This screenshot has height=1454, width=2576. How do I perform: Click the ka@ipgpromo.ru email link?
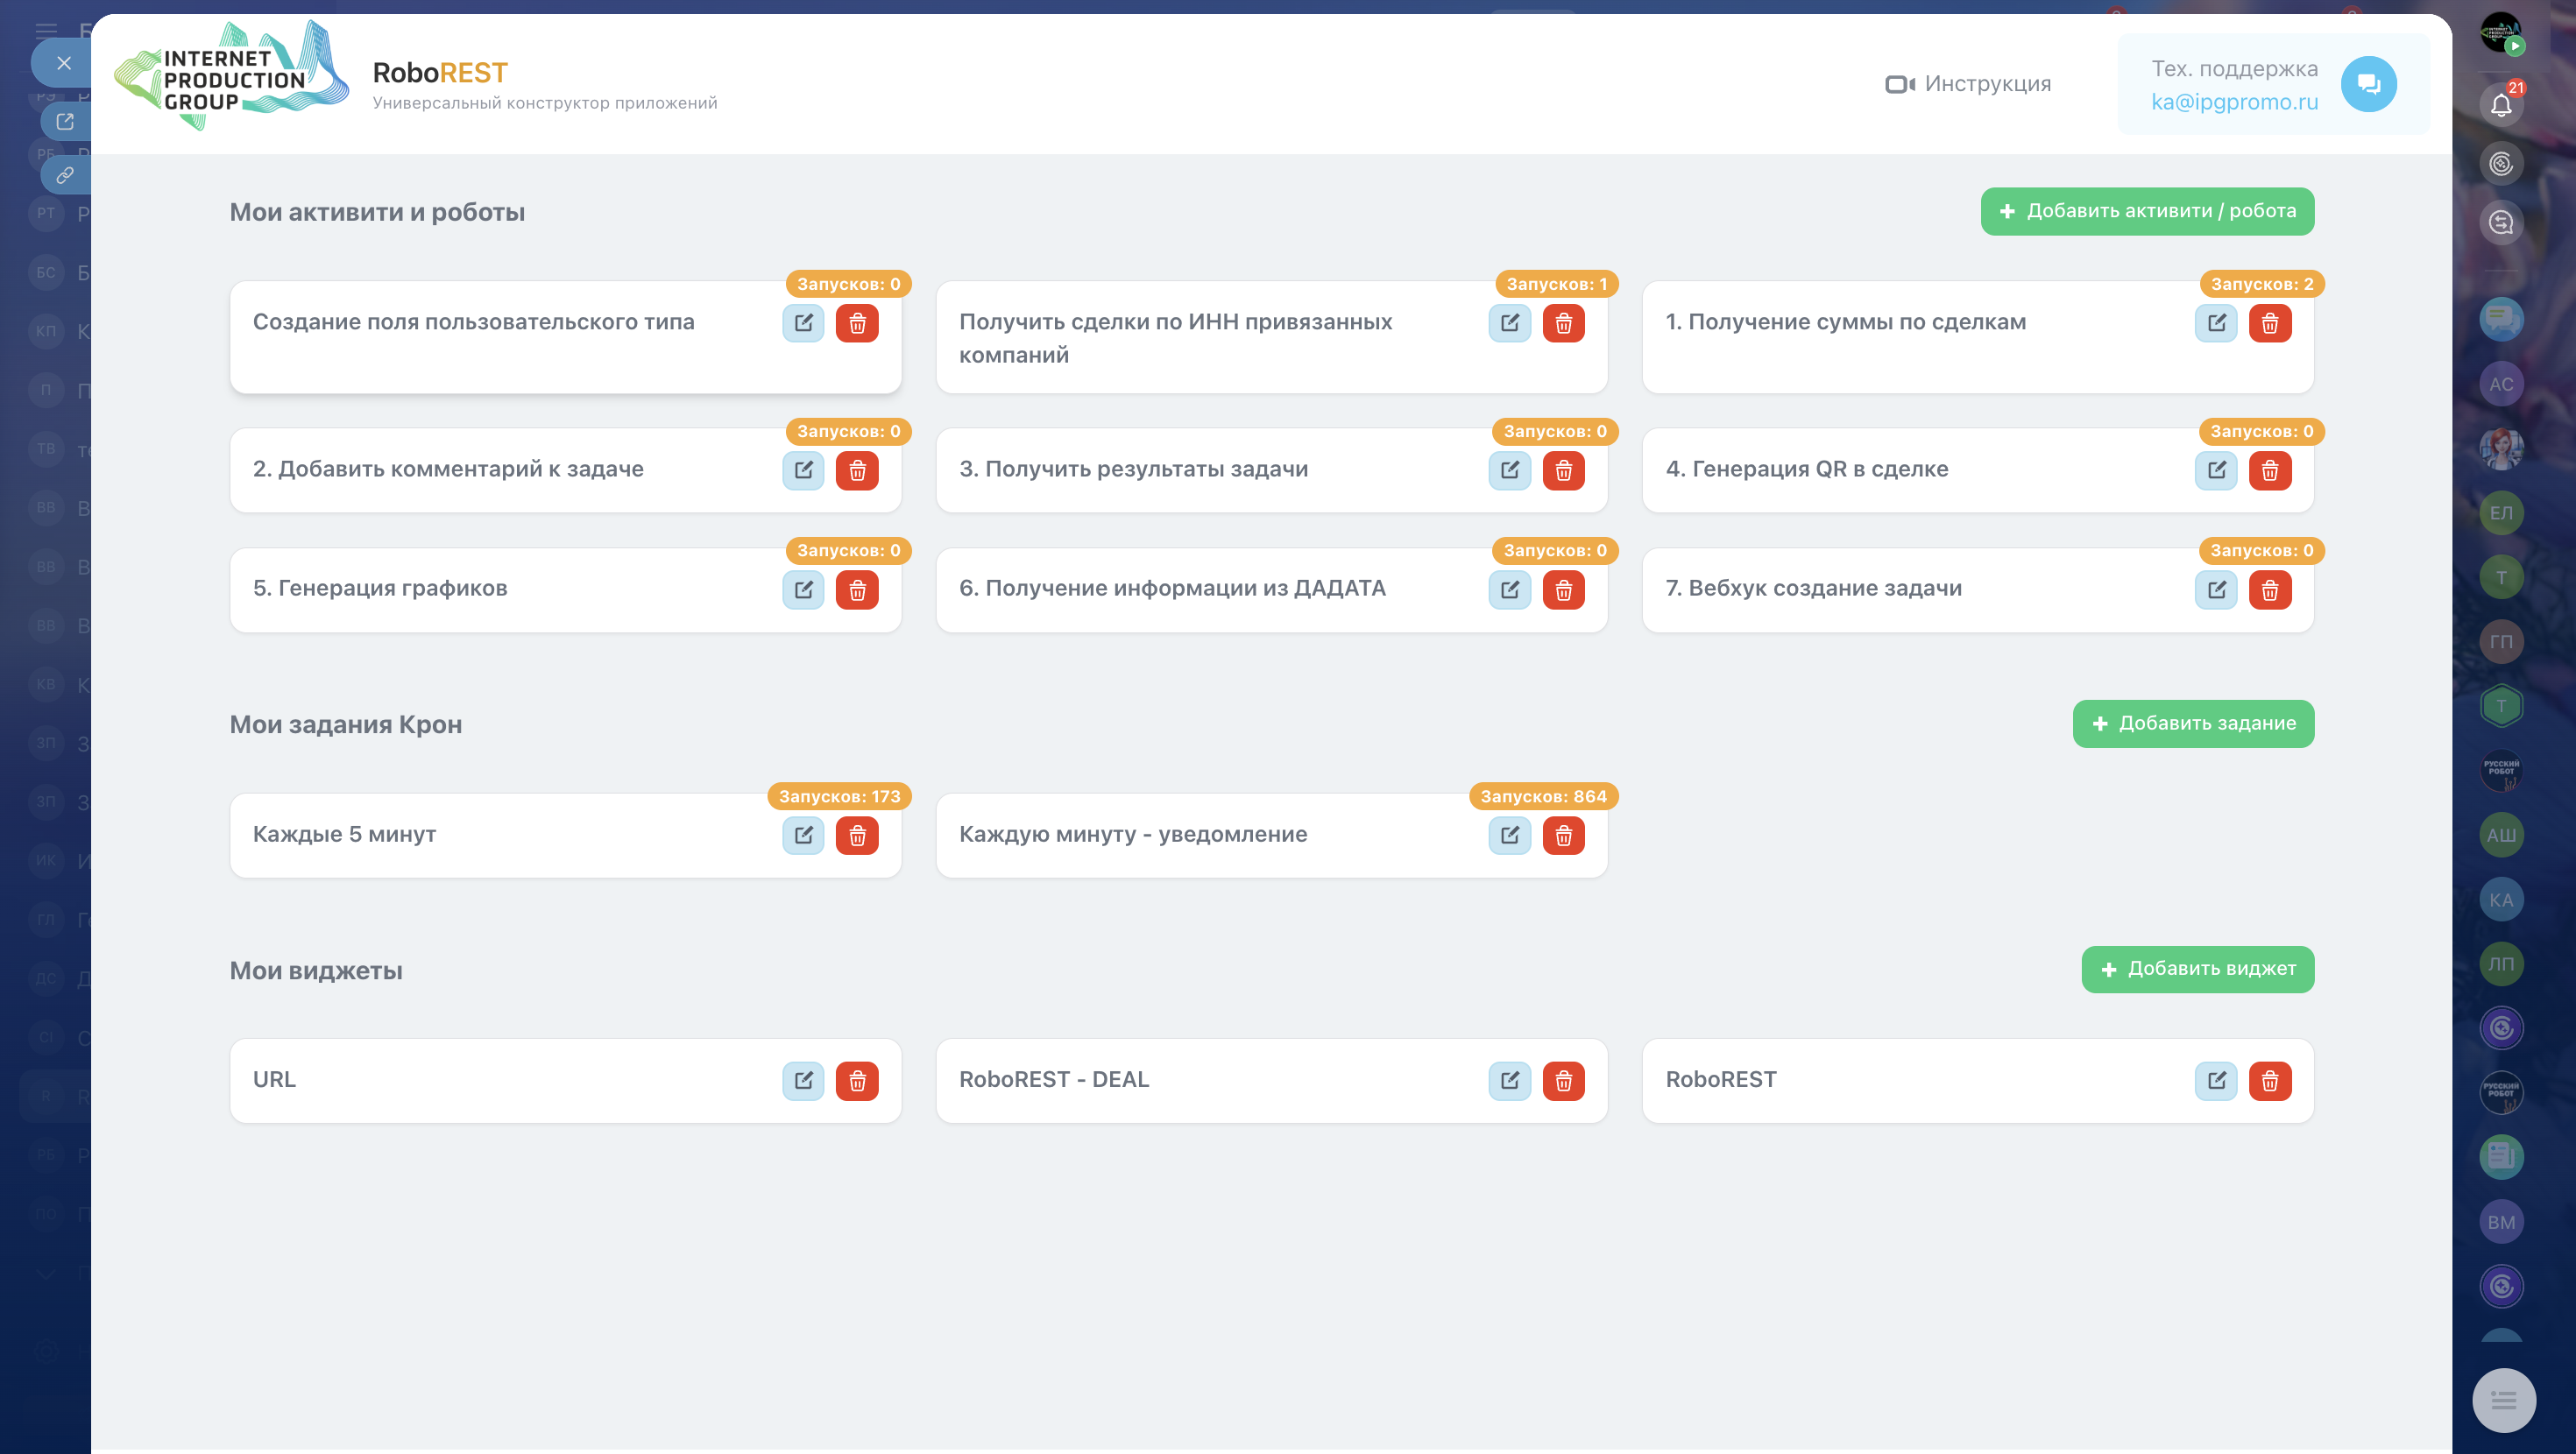coord(2234,102)
